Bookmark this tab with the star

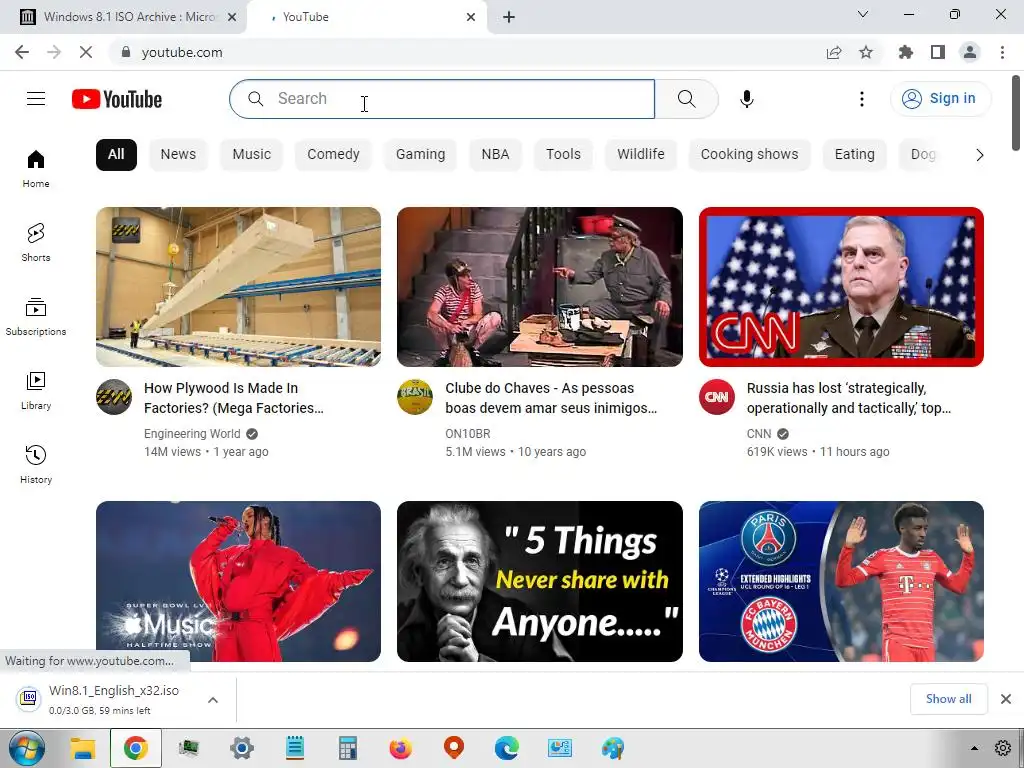[866, 52]
